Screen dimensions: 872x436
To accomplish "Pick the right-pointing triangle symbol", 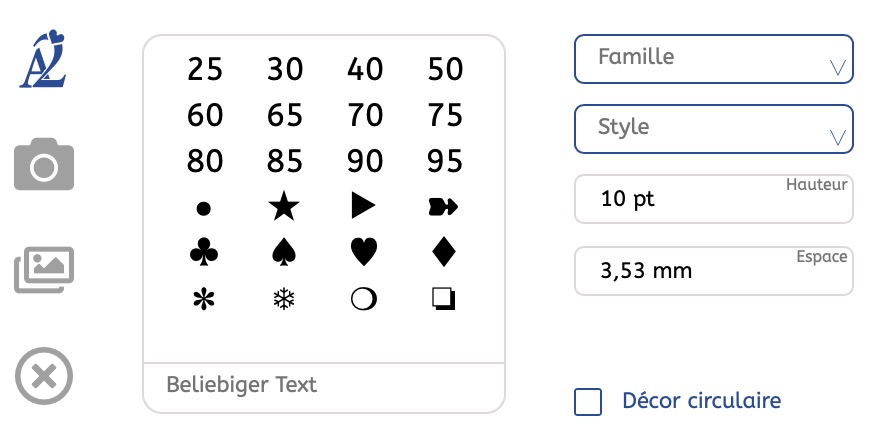I will pos(364,207).
